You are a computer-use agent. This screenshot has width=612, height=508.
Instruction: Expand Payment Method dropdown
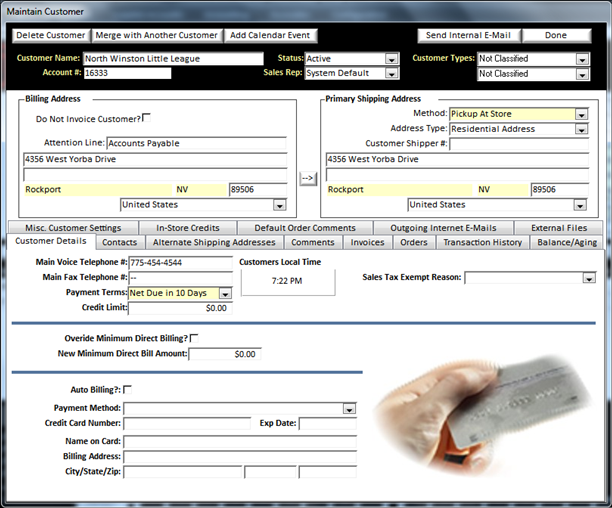tap(349, 409)
